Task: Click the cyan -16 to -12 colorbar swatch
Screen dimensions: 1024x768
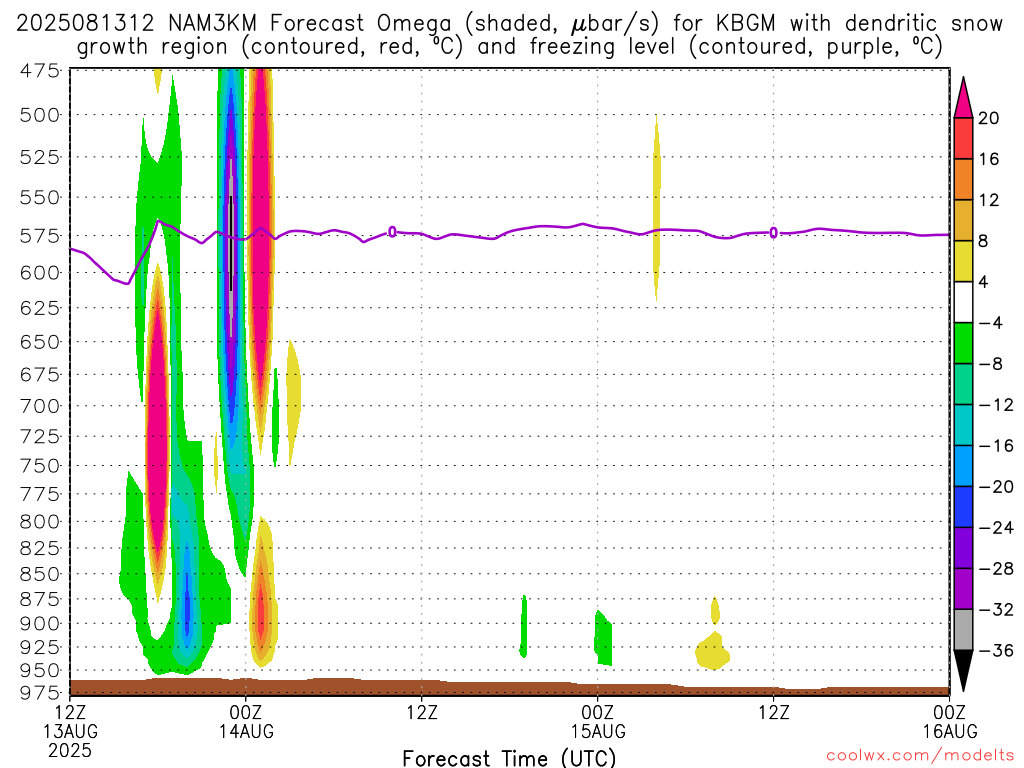Action: [963, 425]
